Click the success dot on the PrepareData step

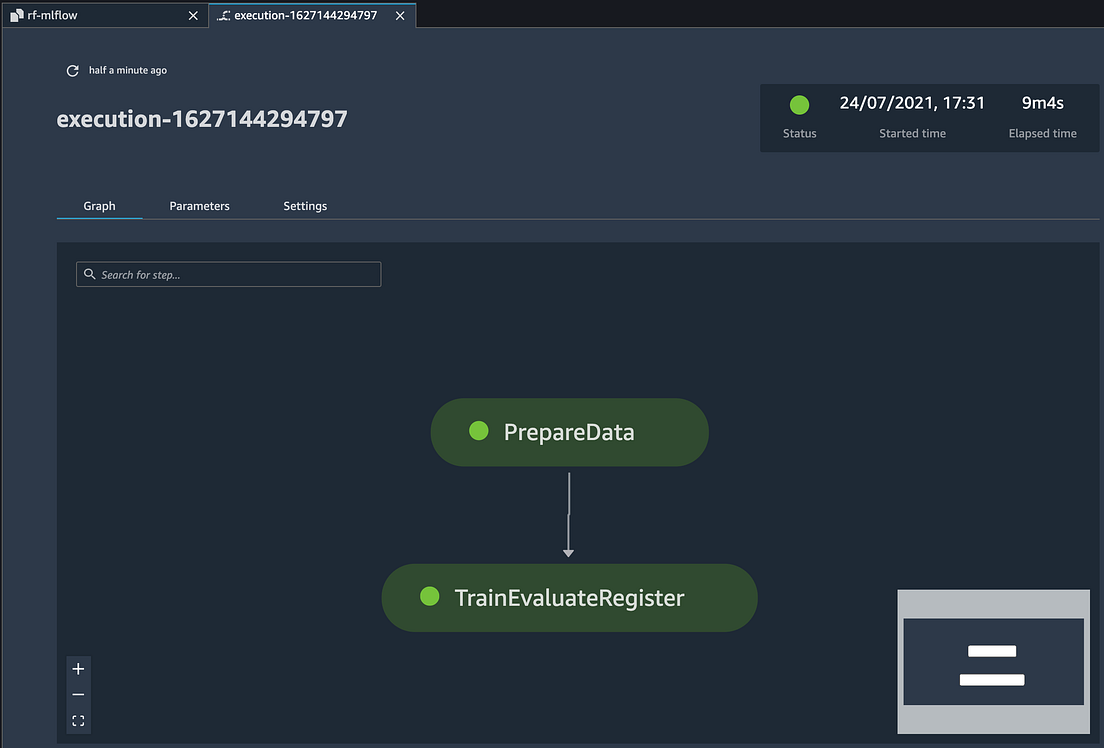click(x=478, y=432)
